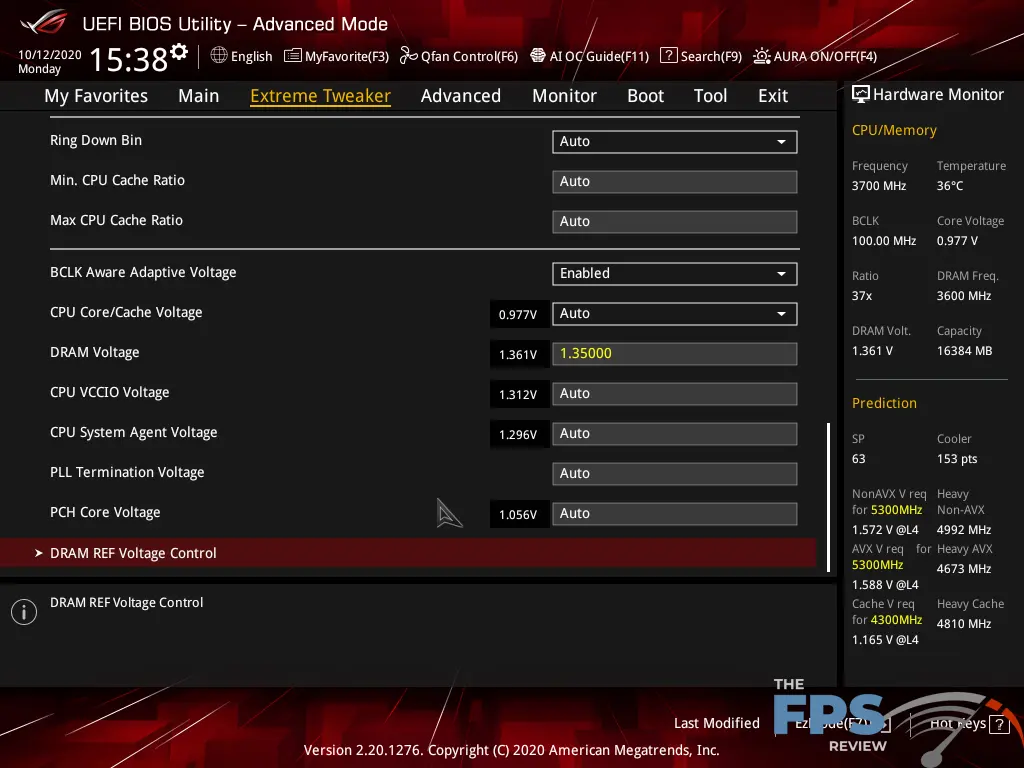The image size is (1024, 768).
Task: Click the 1.296V System Agent reading
Action: [x=518, y=434]
